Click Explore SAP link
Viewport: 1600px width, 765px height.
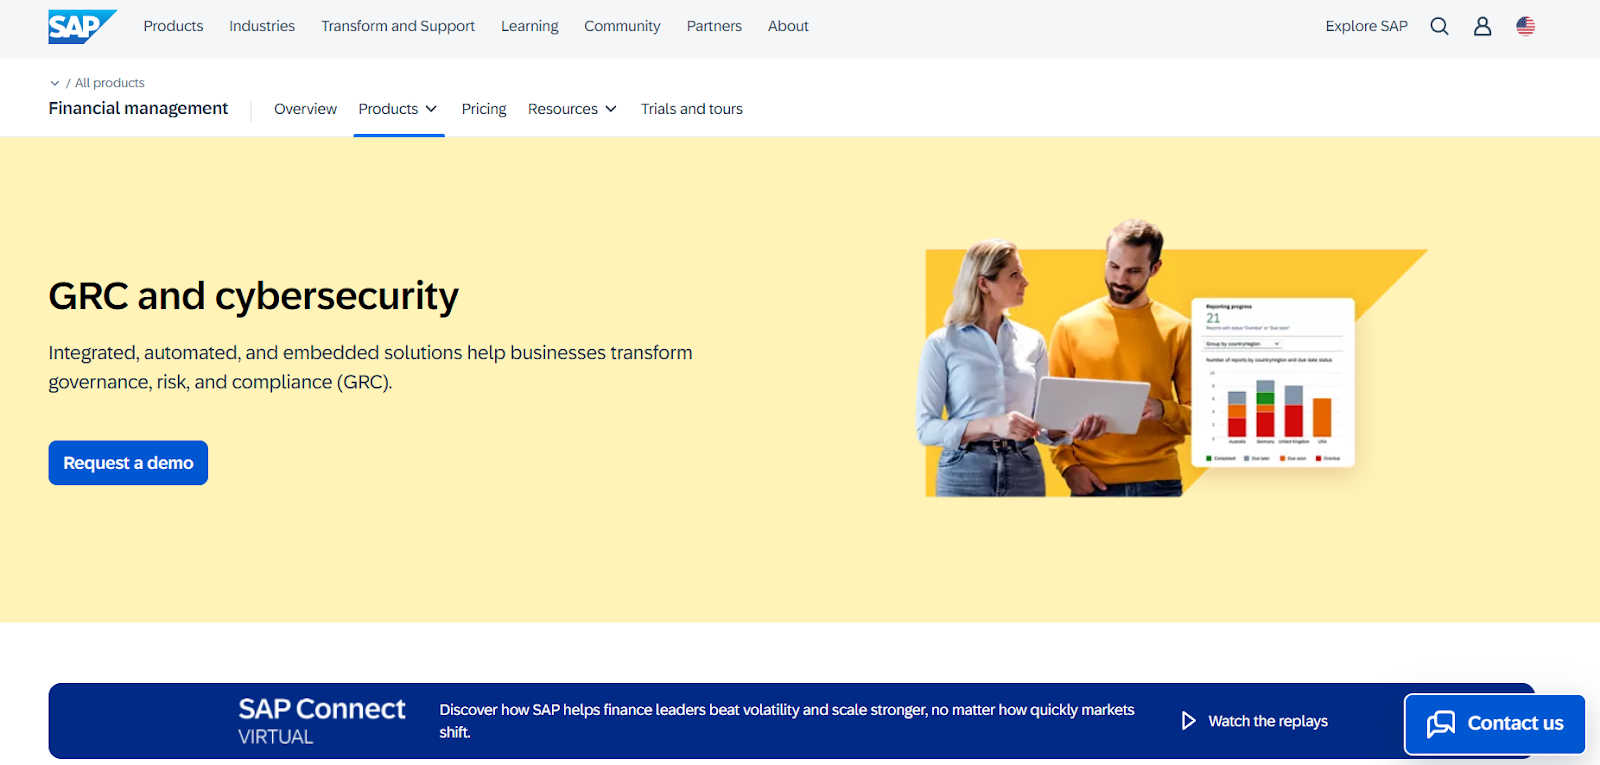click(1366, 26)
